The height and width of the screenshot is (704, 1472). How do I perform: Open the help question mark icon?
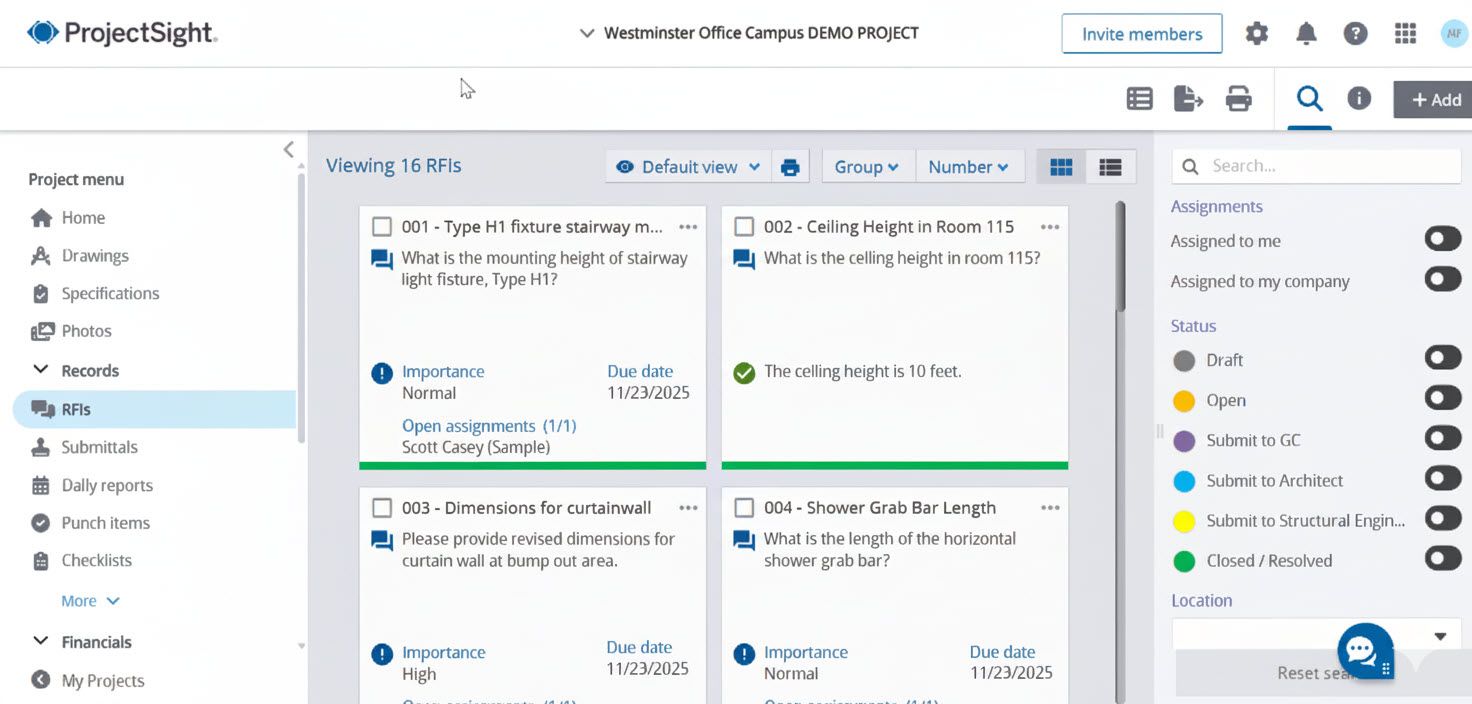tap(1355, 34)
